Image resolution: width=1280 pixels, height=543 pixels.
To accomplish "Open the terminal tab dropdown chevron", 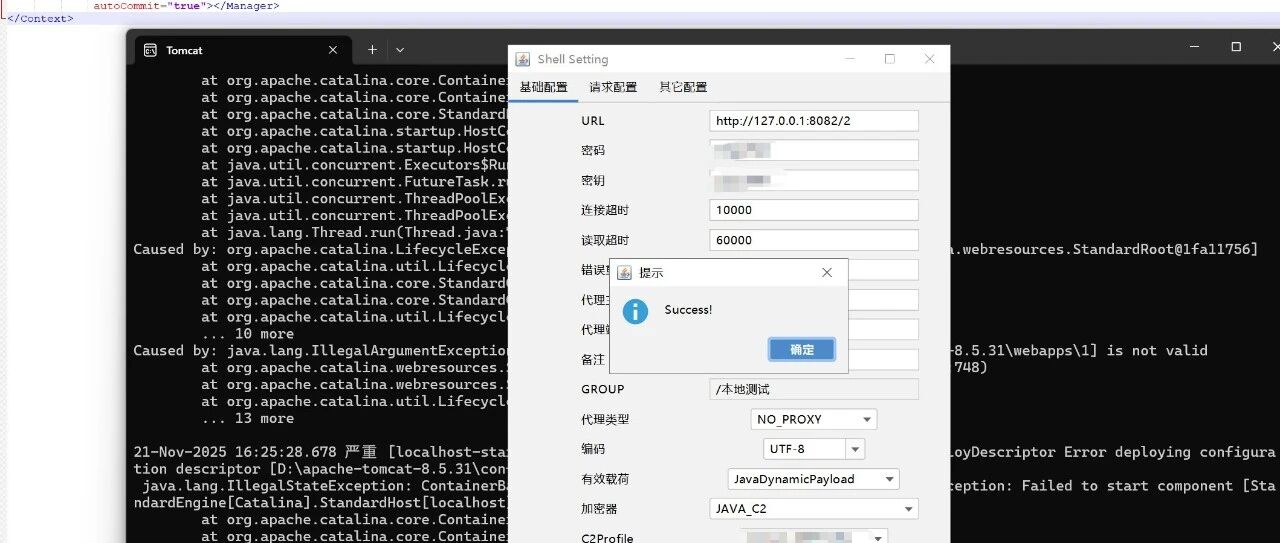I will click(x=400, y=50).
